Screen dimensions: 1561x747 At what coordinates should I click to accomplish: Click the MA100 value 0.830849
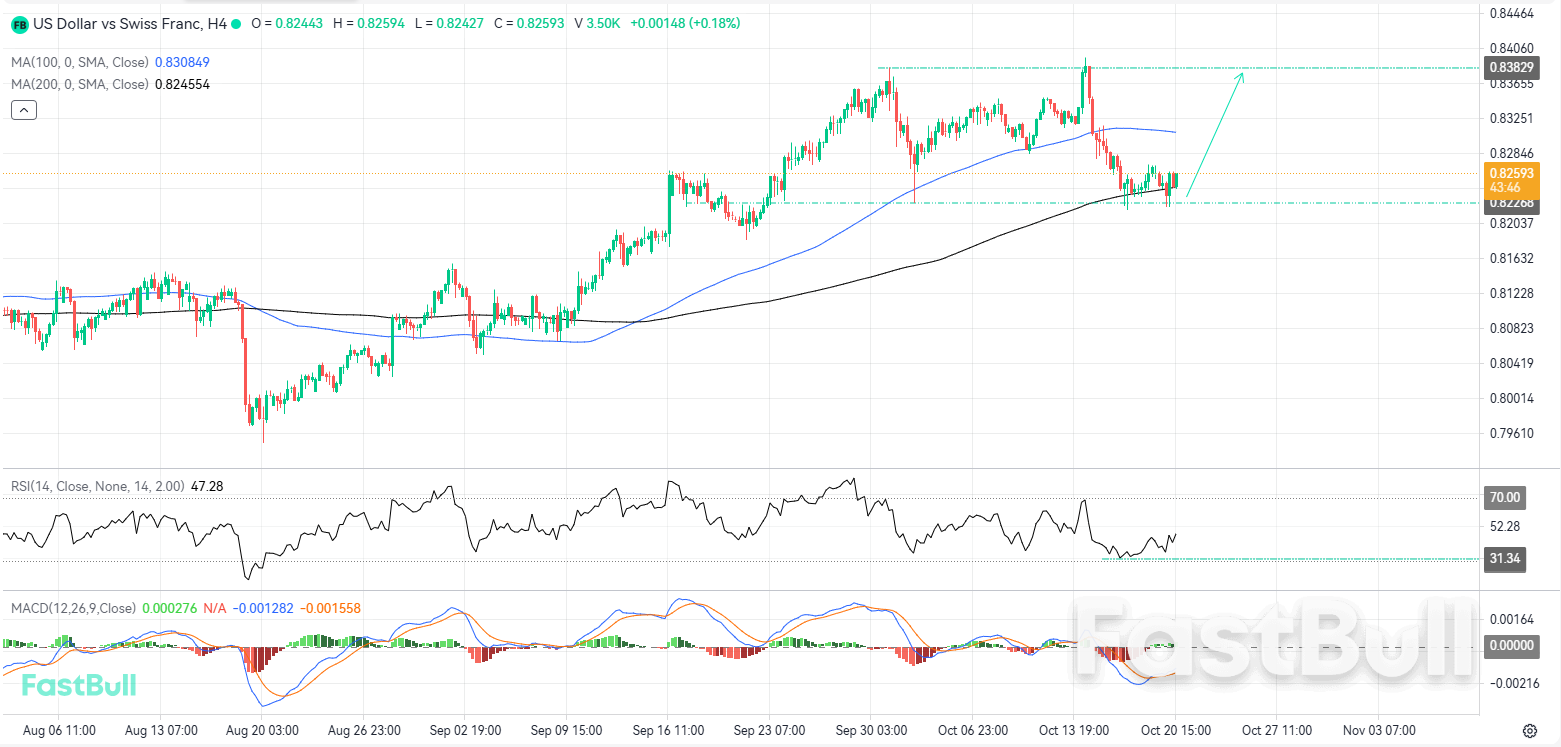(x=183, y=62)
